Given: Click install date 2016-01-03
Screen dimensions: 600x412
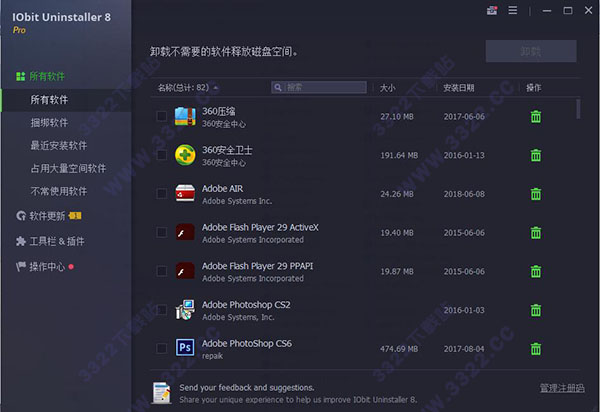Looking at the screenshot, I should [x=464, y=310].
